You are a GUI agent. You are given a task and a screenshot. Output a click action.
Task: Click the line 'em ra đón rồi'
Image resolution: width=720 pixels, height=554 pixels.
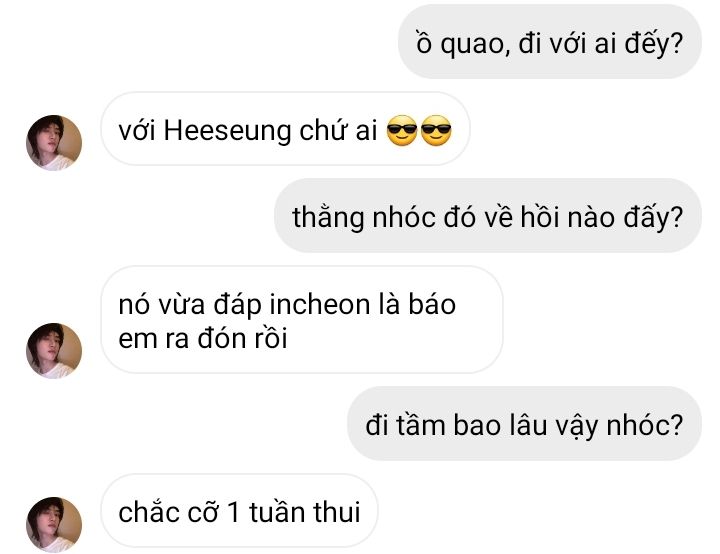click(x=202, y=339)
